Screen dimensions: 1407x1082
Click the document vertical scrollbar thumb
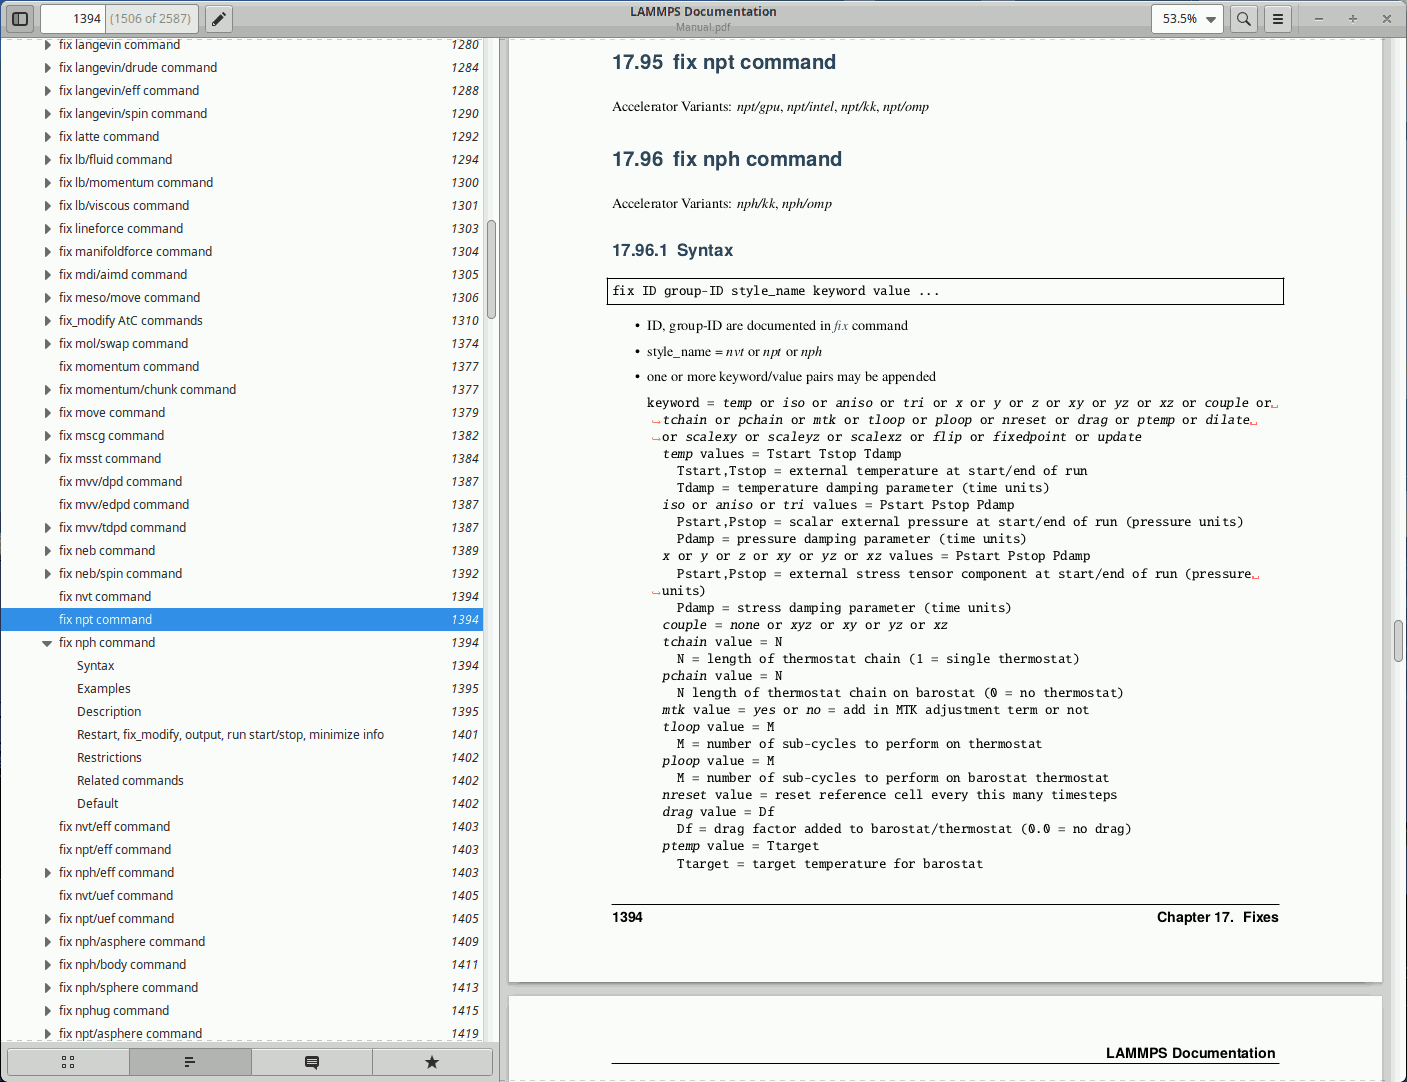1398,641
